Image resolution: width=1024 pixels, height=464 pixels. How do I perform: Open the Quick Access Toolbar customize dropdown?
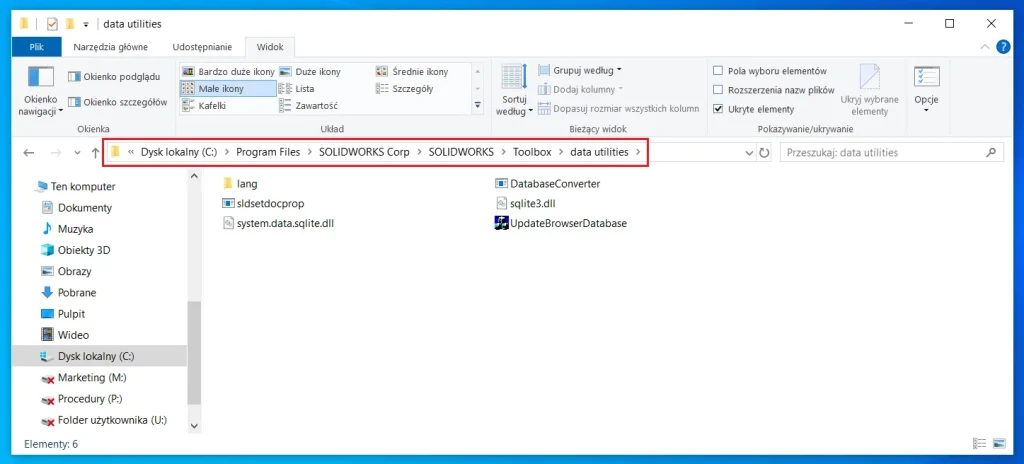coord(86,25)
